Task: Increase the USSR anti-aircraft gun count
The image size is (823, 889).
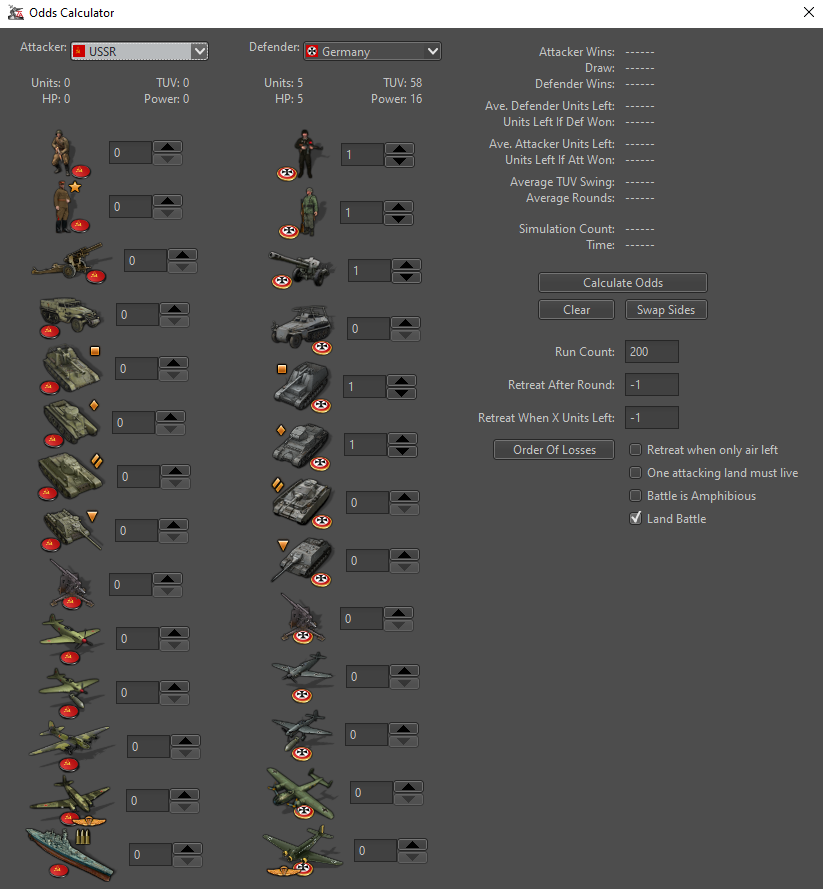Action: 167,579
